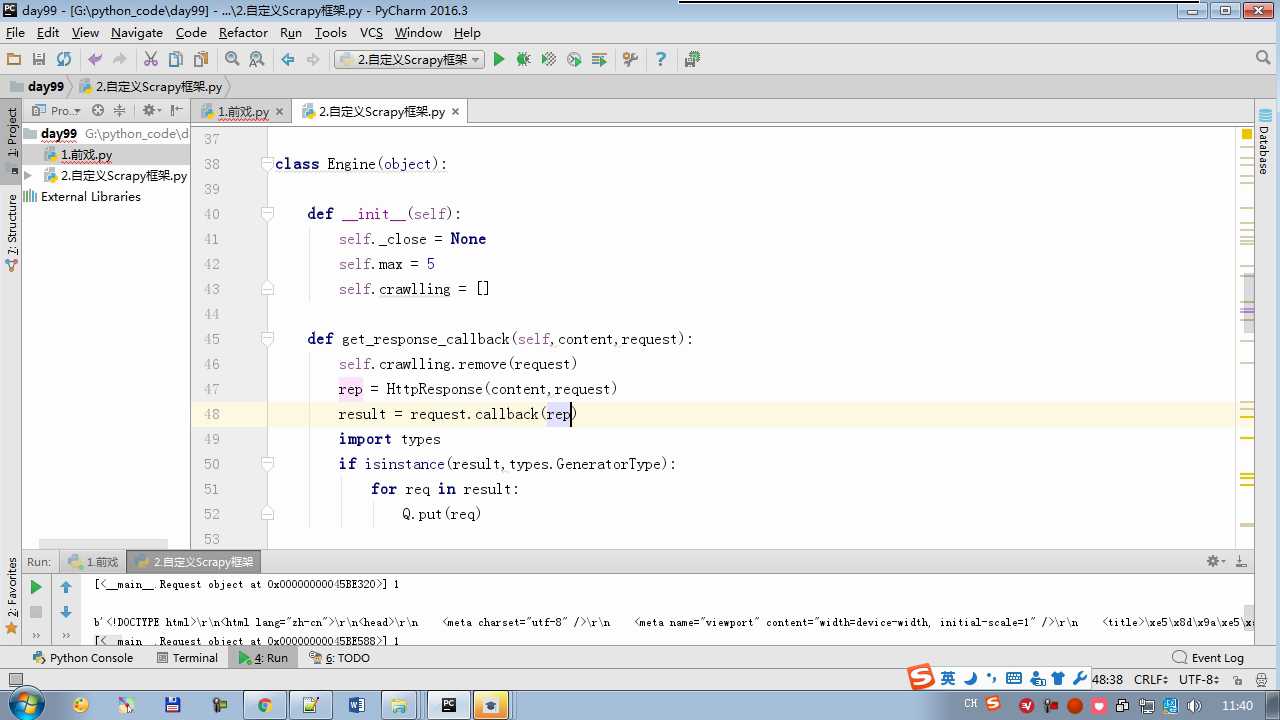Image resolution: width=1280 pixels, height=720 pixels.
Task: Open the Refactor menu
Action: point(243,32)
